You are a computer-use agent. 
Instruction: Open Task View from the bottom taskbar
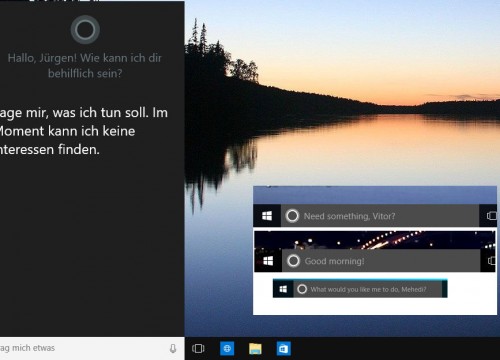[x=198, y=349]
